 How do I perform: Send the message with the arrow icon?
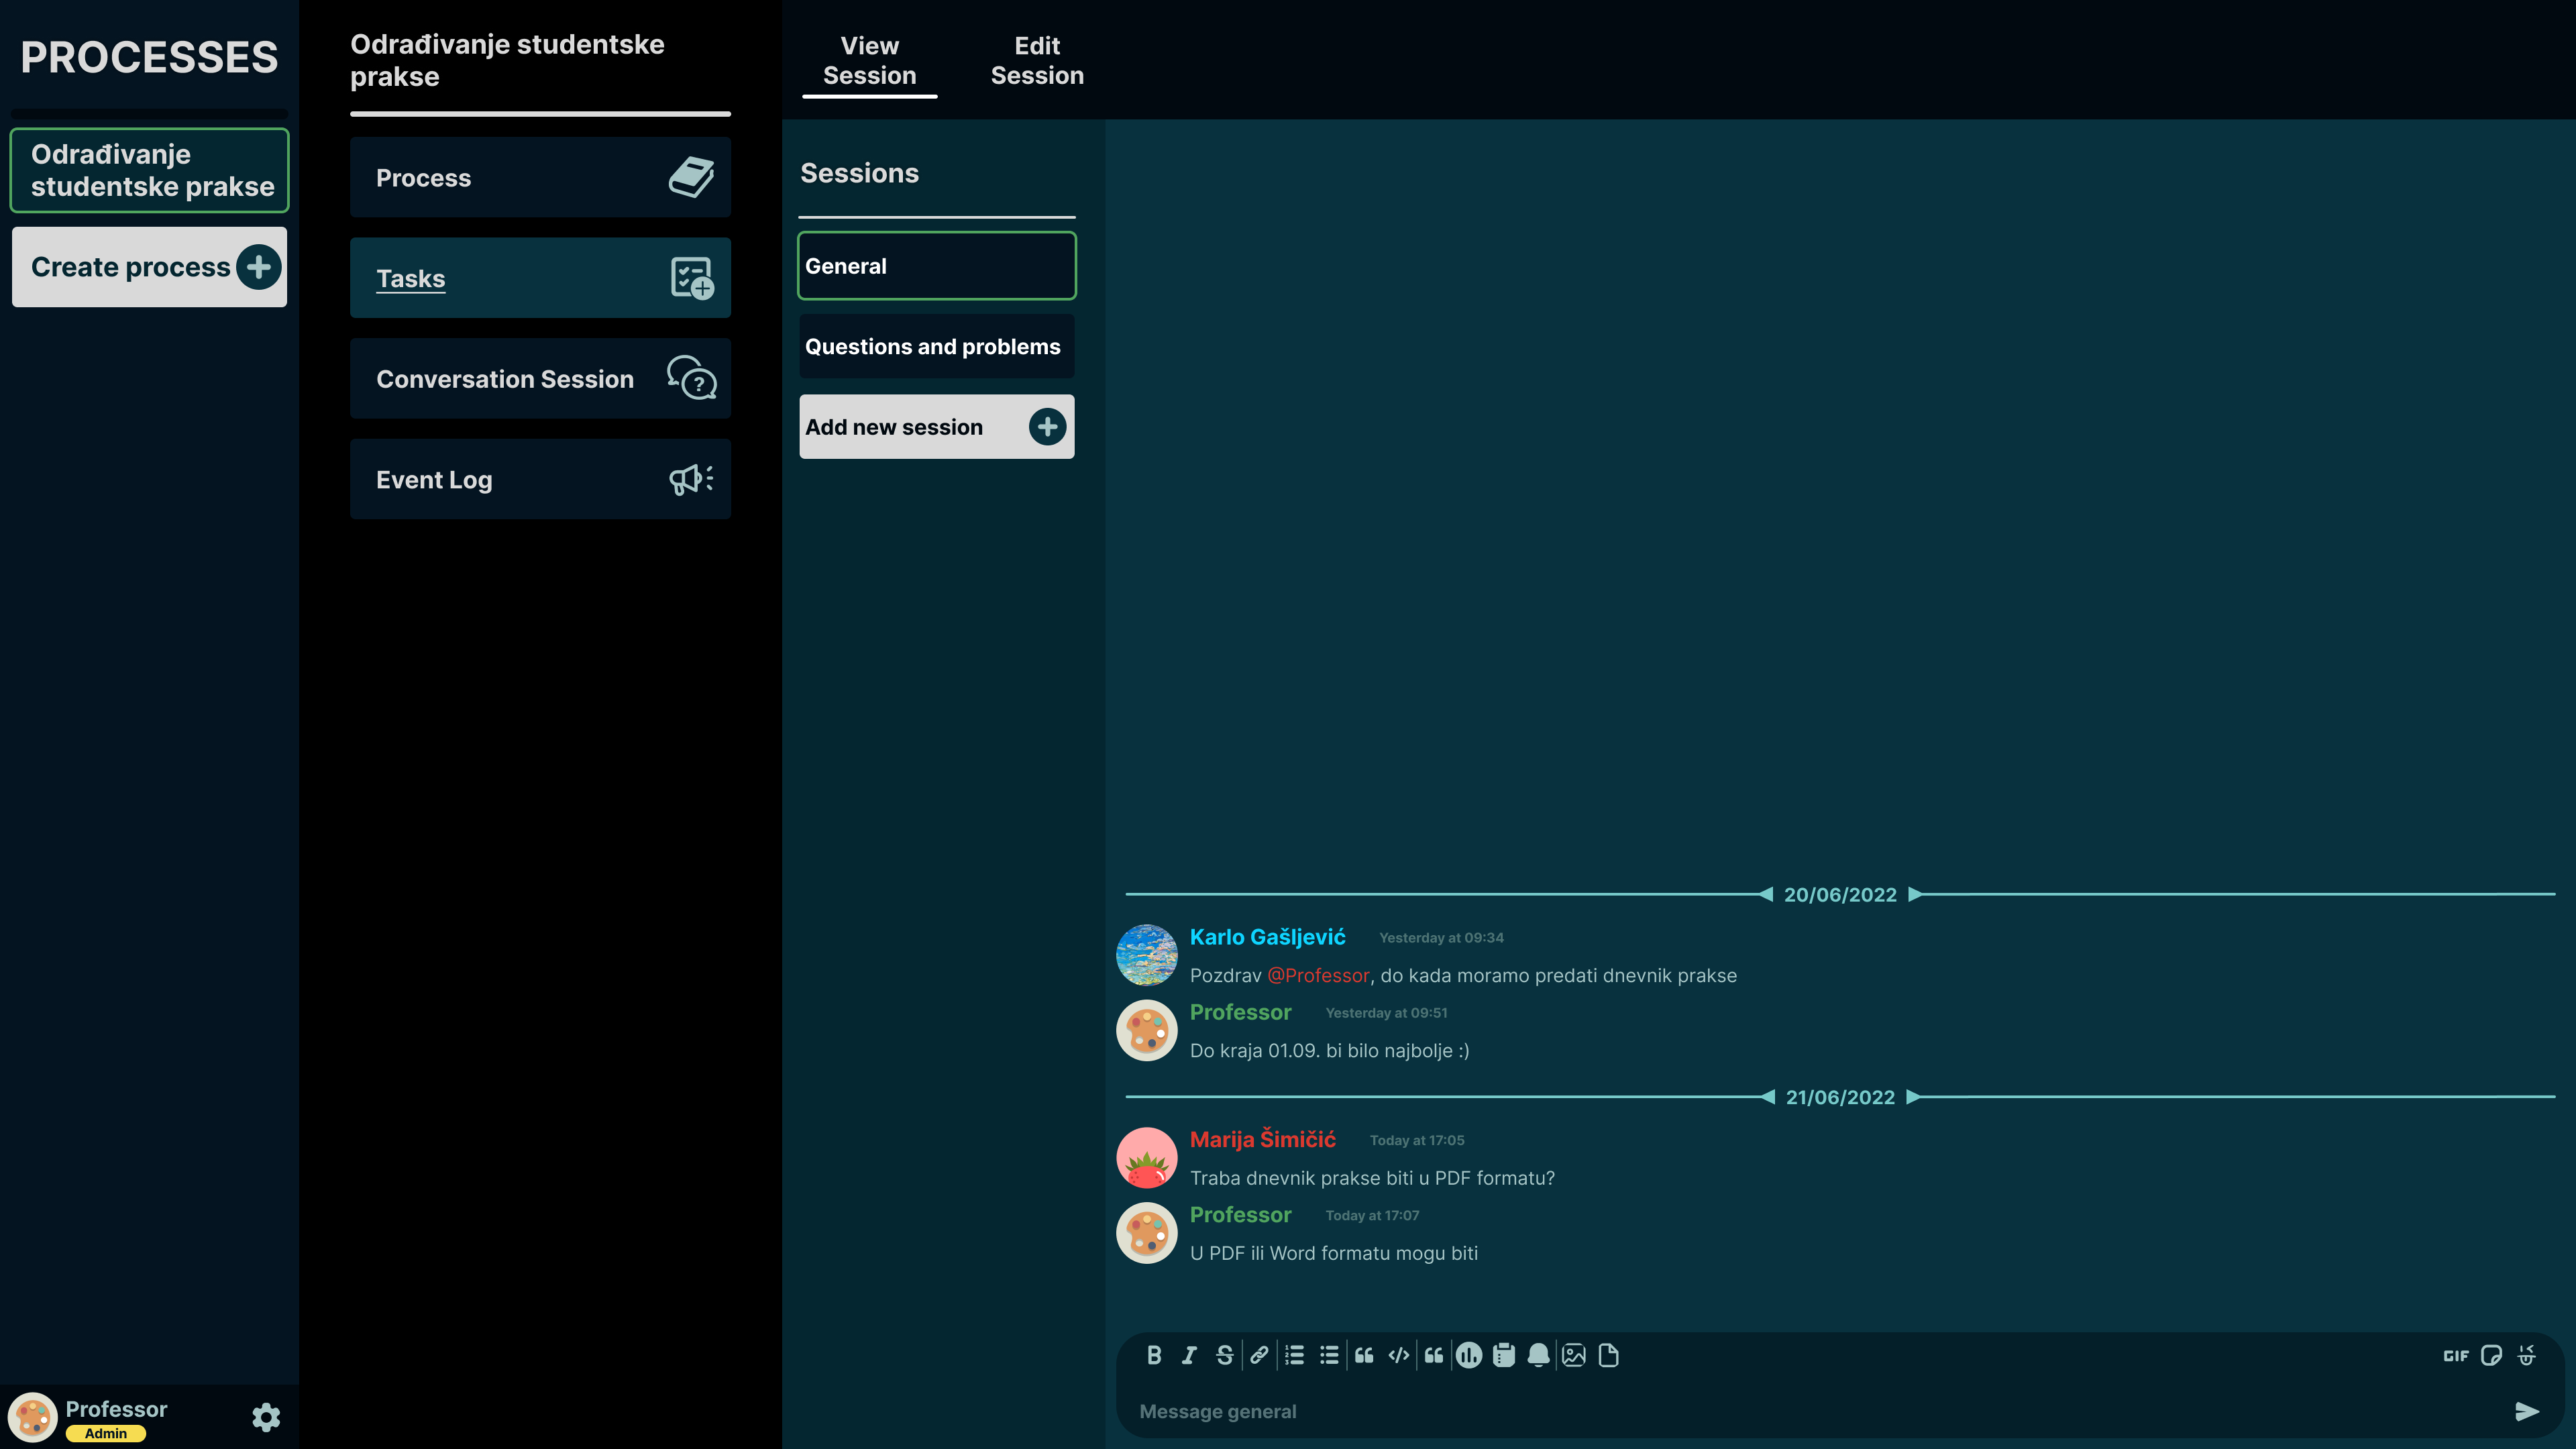(x=2527, y=1411)
